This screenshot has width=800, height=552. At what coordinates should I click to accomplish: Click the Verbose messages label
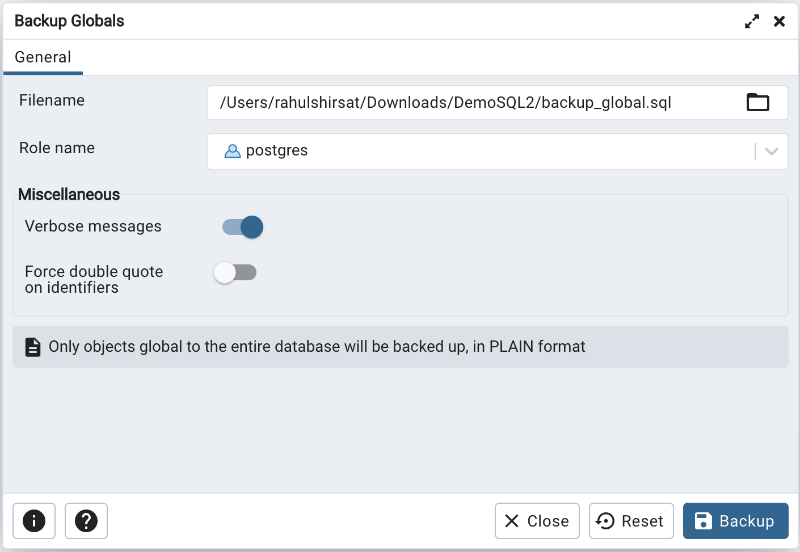click(x=93, y=227)
